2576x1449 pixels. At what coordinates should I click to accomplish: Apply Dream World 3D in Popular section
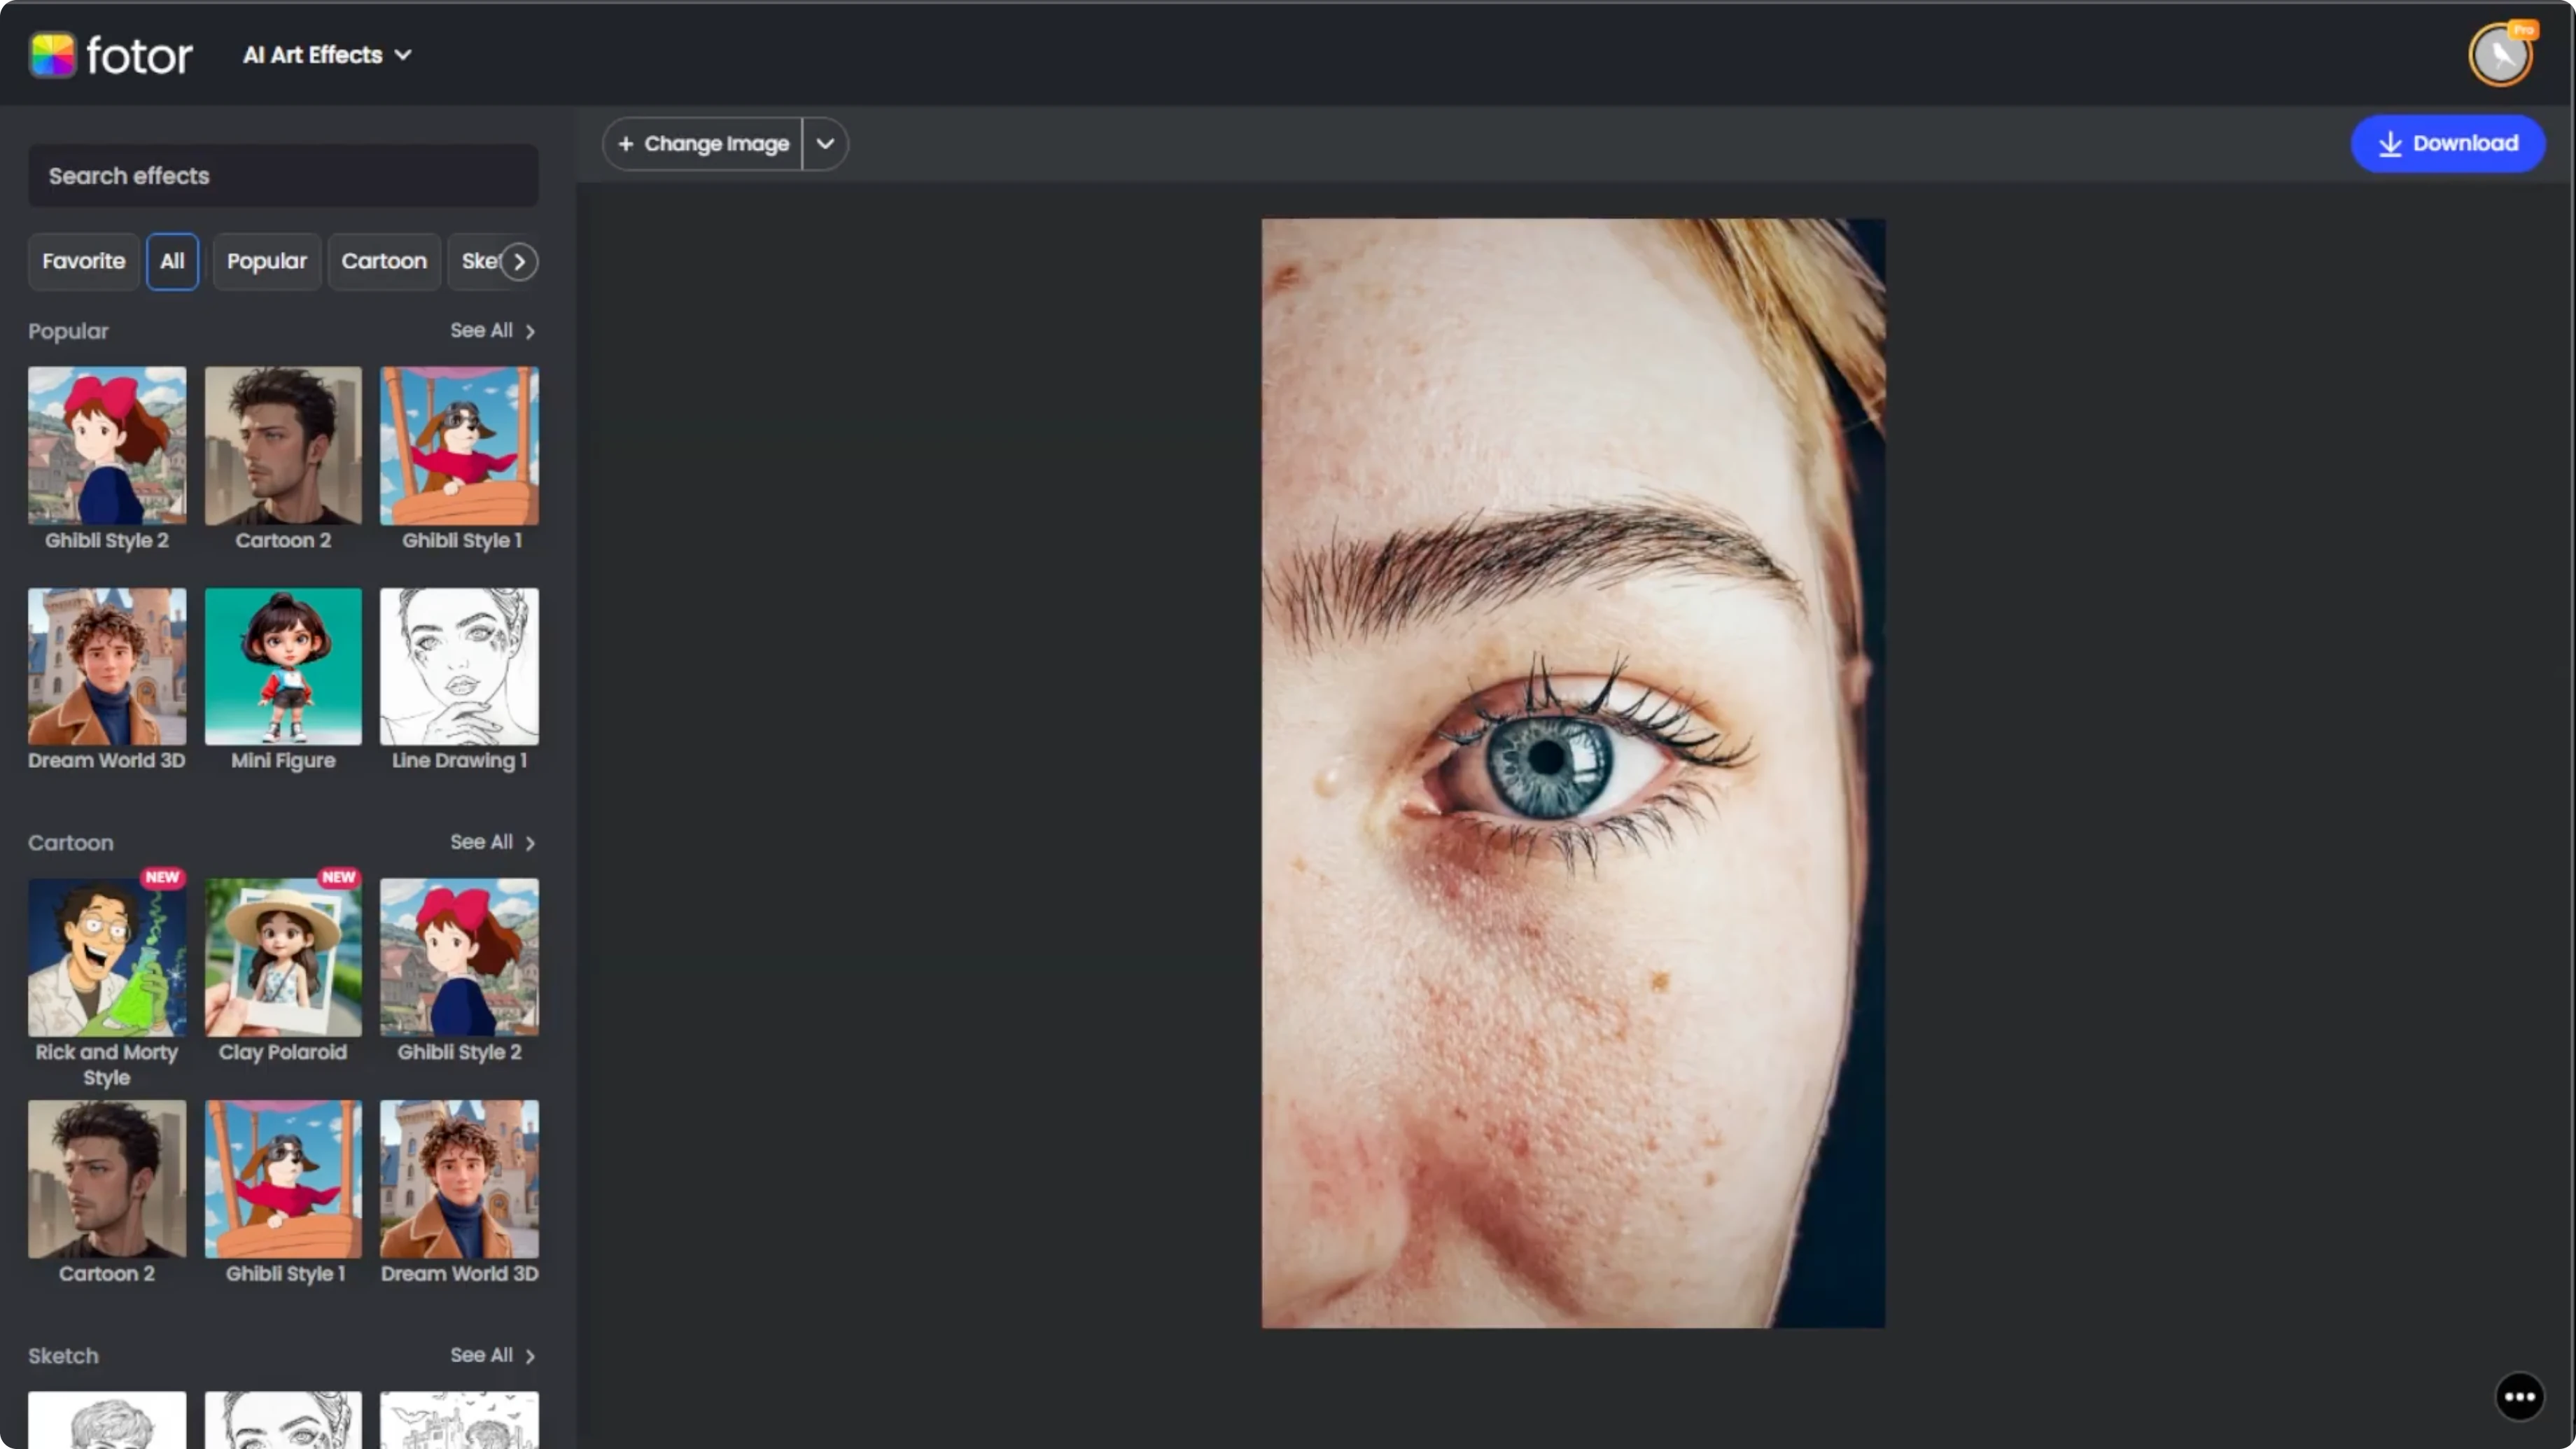coord(107,666)
